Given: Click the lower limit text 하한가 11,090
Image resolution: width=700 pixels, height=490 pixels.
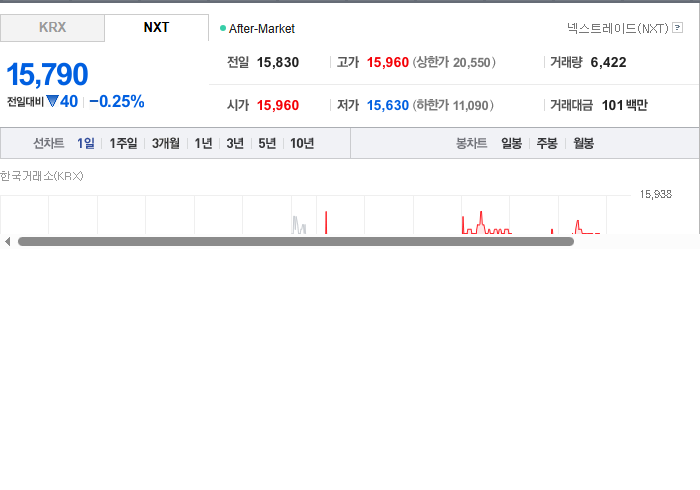Looking at the screenshot, I should tap(453, 105).
